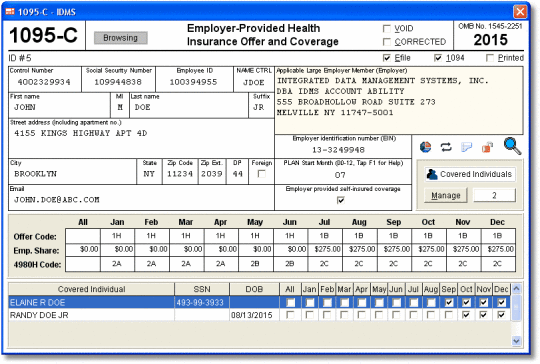
Task: Uncheck the Efile checkbox
Action: click(387, 58)
